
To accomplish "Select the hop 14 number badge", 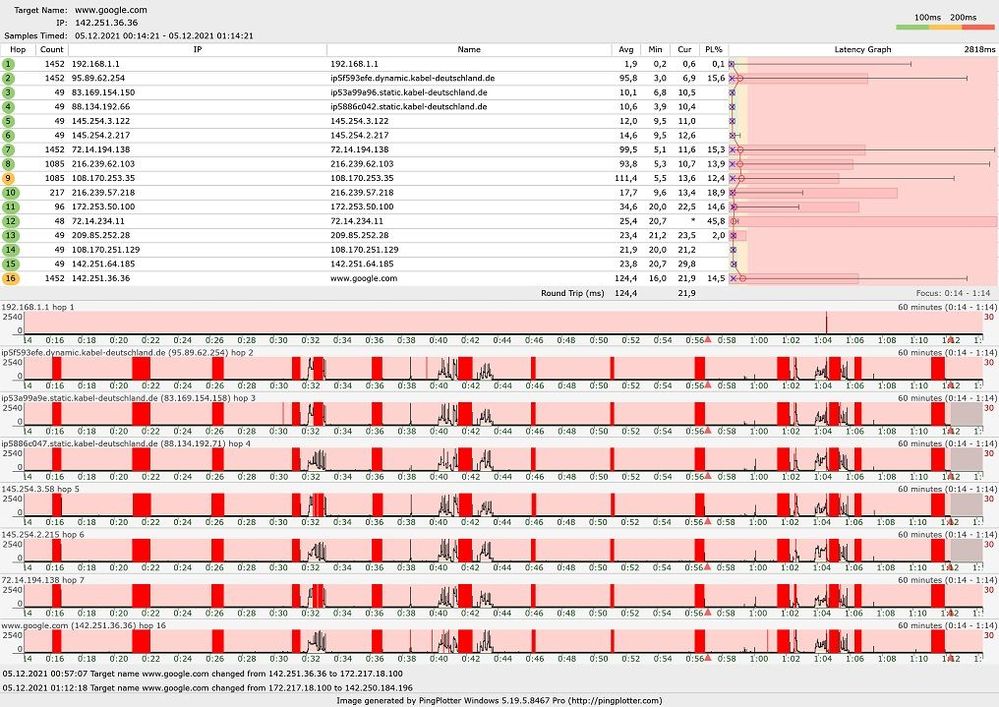I will coord(11,250).
